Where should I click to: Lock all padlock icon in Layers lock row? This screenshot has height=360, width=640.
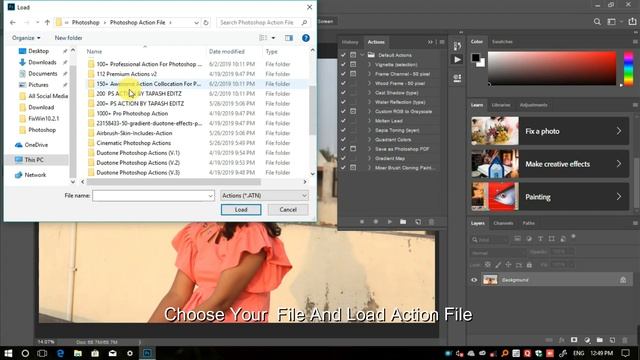(x=529, y=265)
